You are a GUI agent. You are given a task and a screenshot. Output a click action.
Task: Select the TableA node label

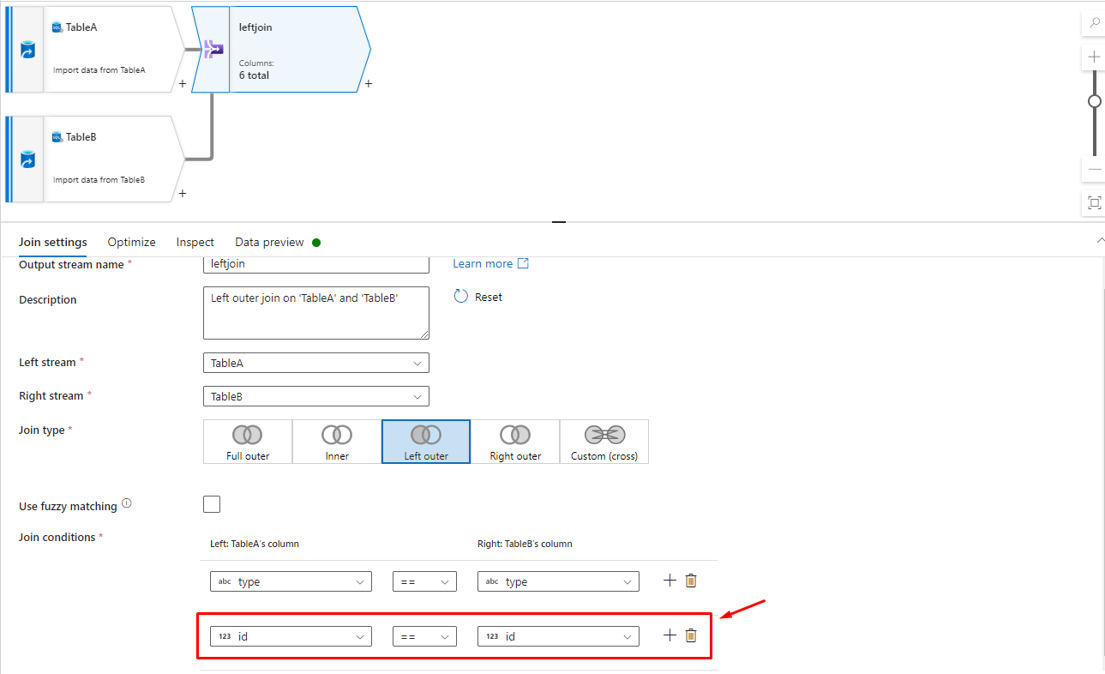(x=82, y=27)
